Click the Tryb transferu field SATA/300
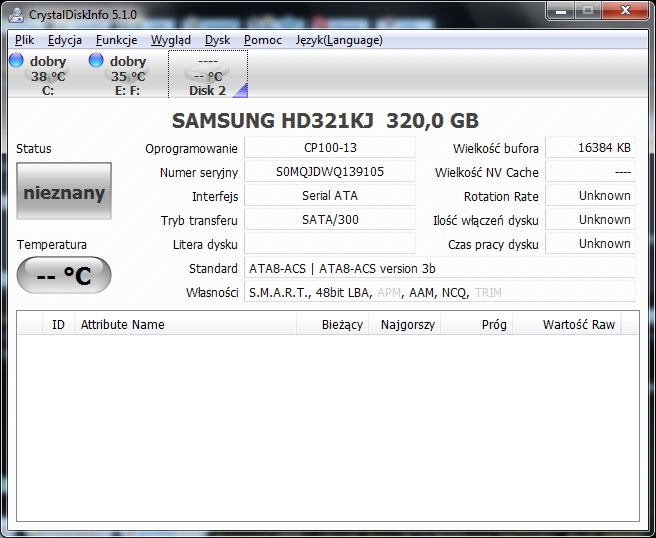 330,220
